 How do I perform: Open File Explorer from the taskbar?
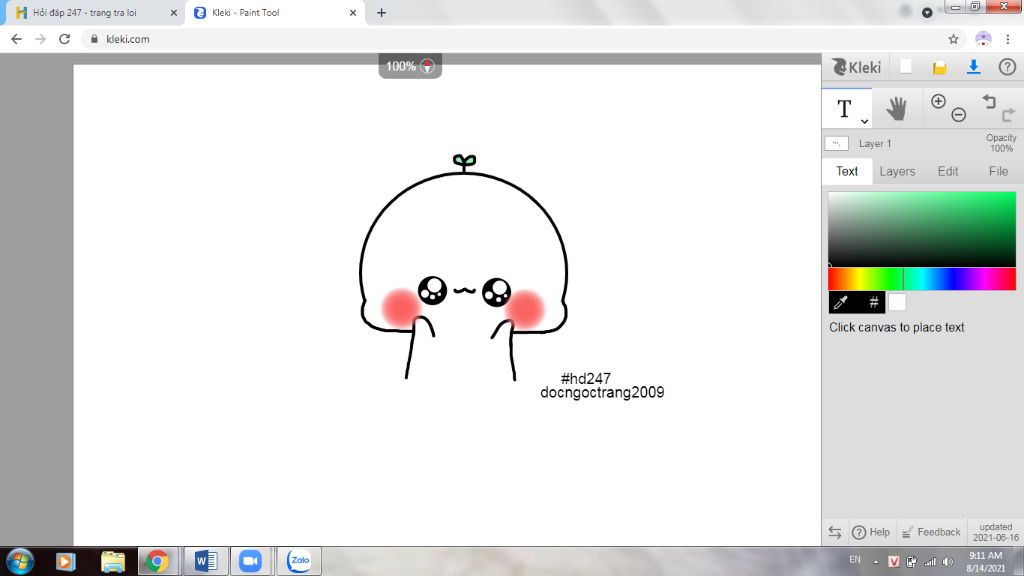pyautogui.click(x=112, y=561)
